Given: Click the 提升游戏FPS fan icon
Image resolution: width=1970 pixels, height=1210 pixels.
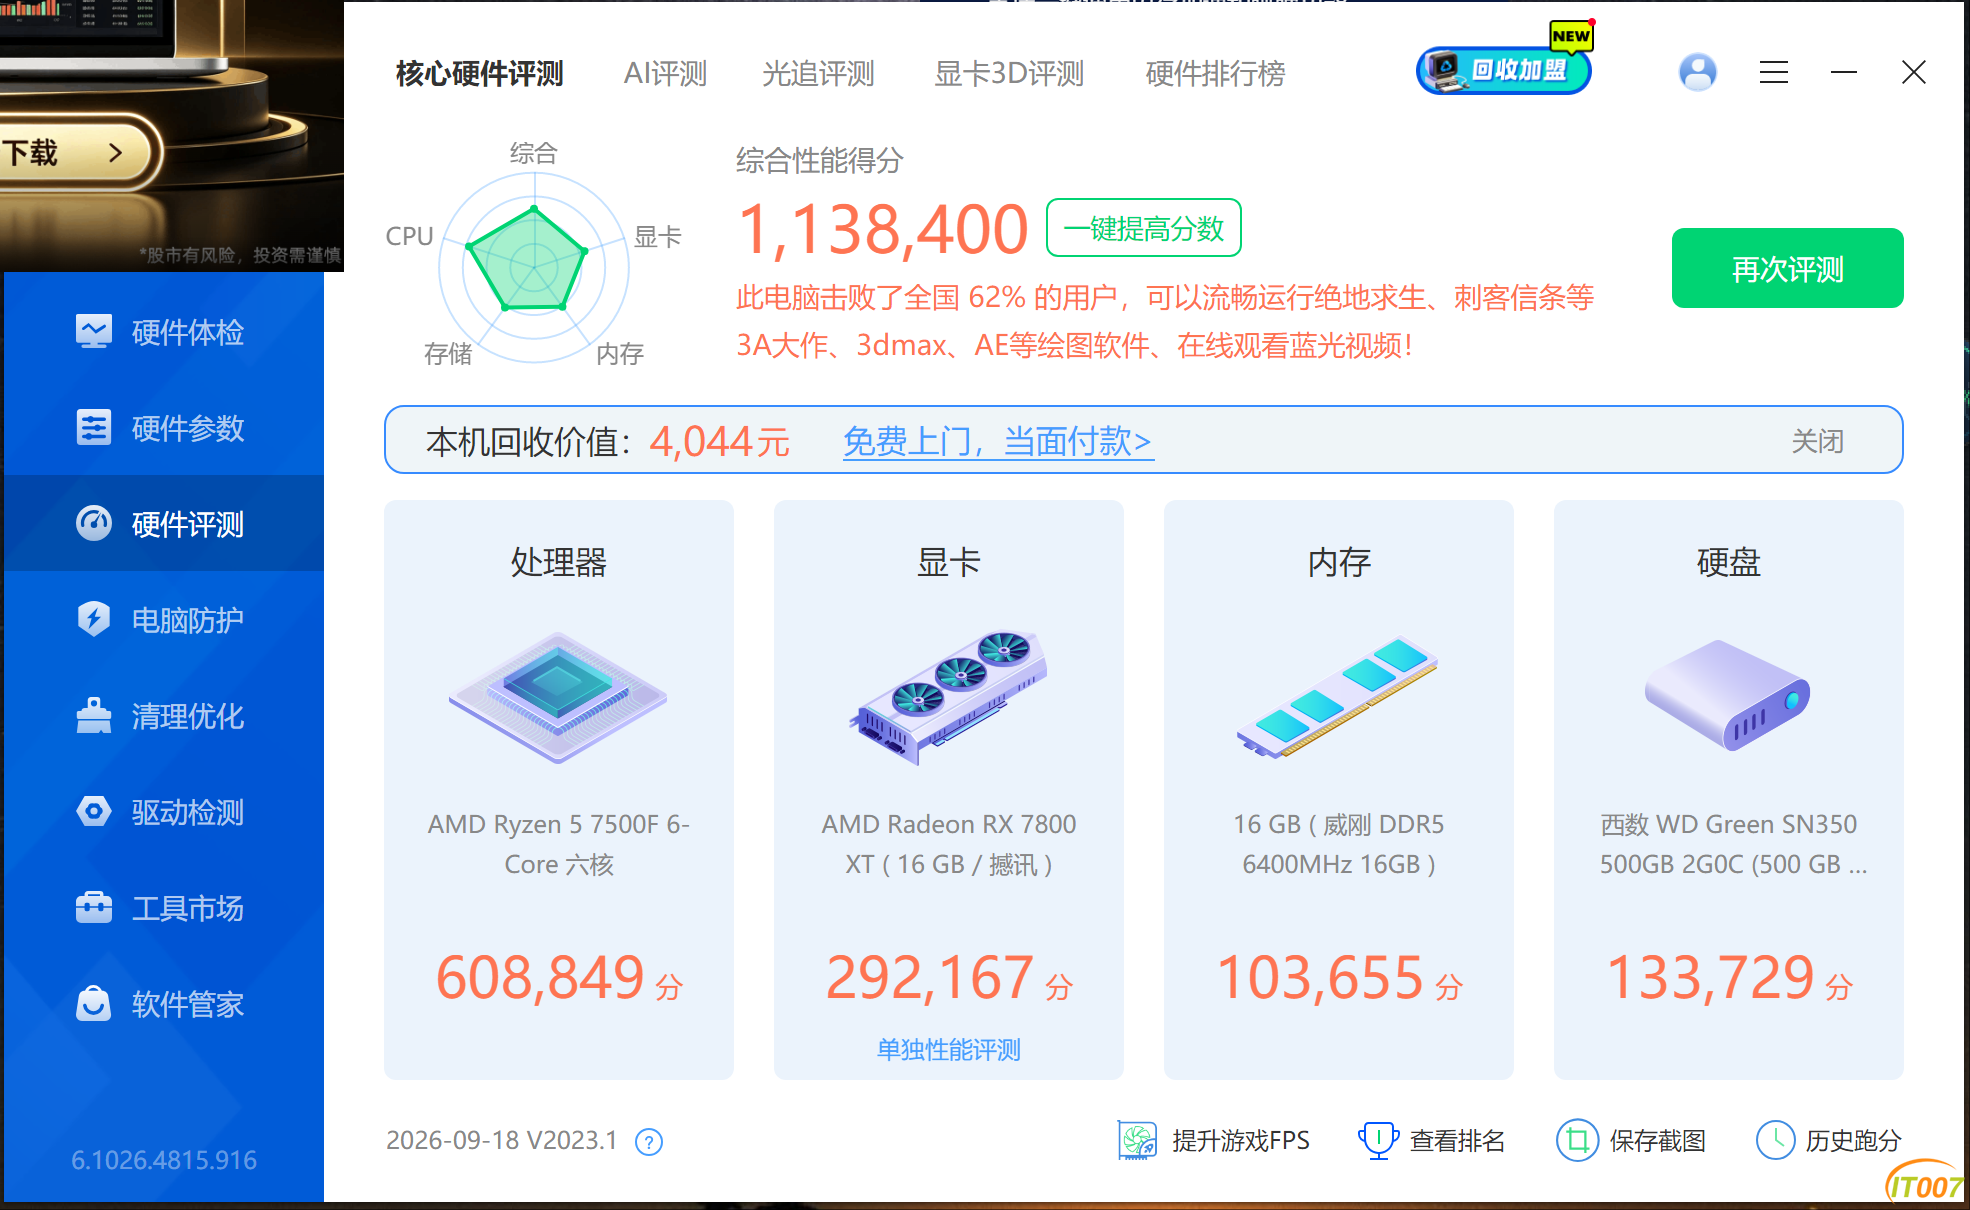Looking at the screenshot, I should pyautogui.click(x=1137, y=1140).
